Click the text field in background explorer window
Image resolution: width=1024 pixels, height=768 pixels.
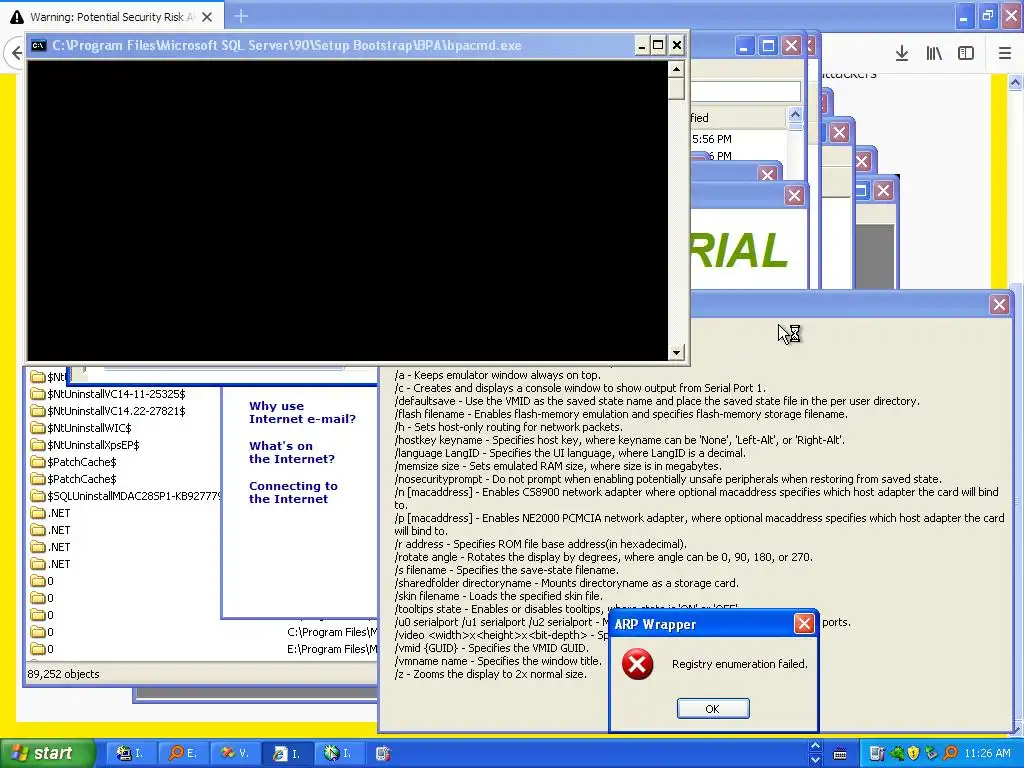click(x=746, y=91)
